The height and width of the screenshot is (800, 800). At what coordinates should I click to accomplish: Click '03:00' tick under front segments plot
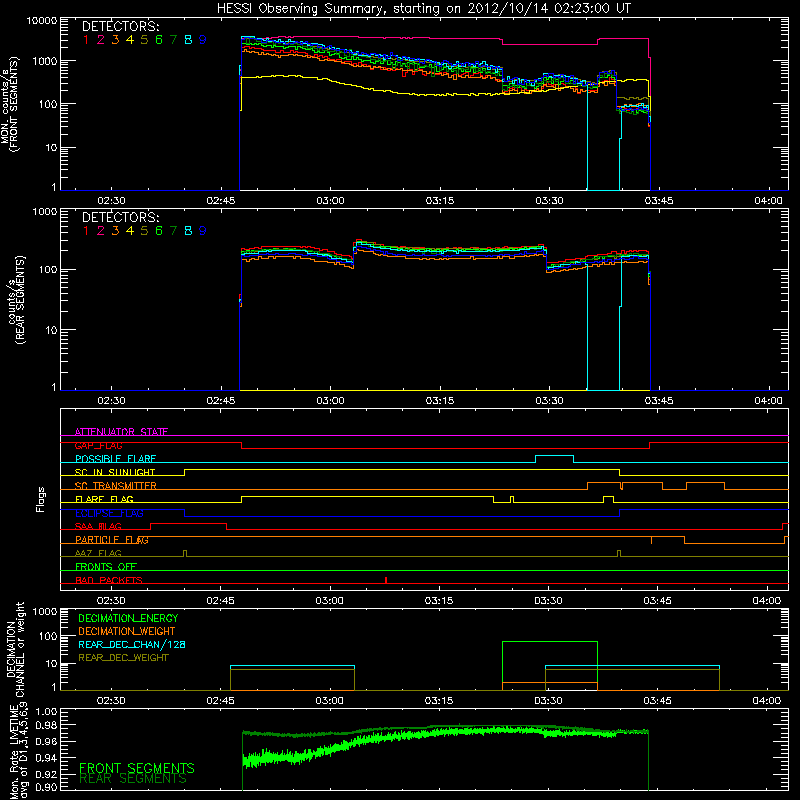pos(330,201)
